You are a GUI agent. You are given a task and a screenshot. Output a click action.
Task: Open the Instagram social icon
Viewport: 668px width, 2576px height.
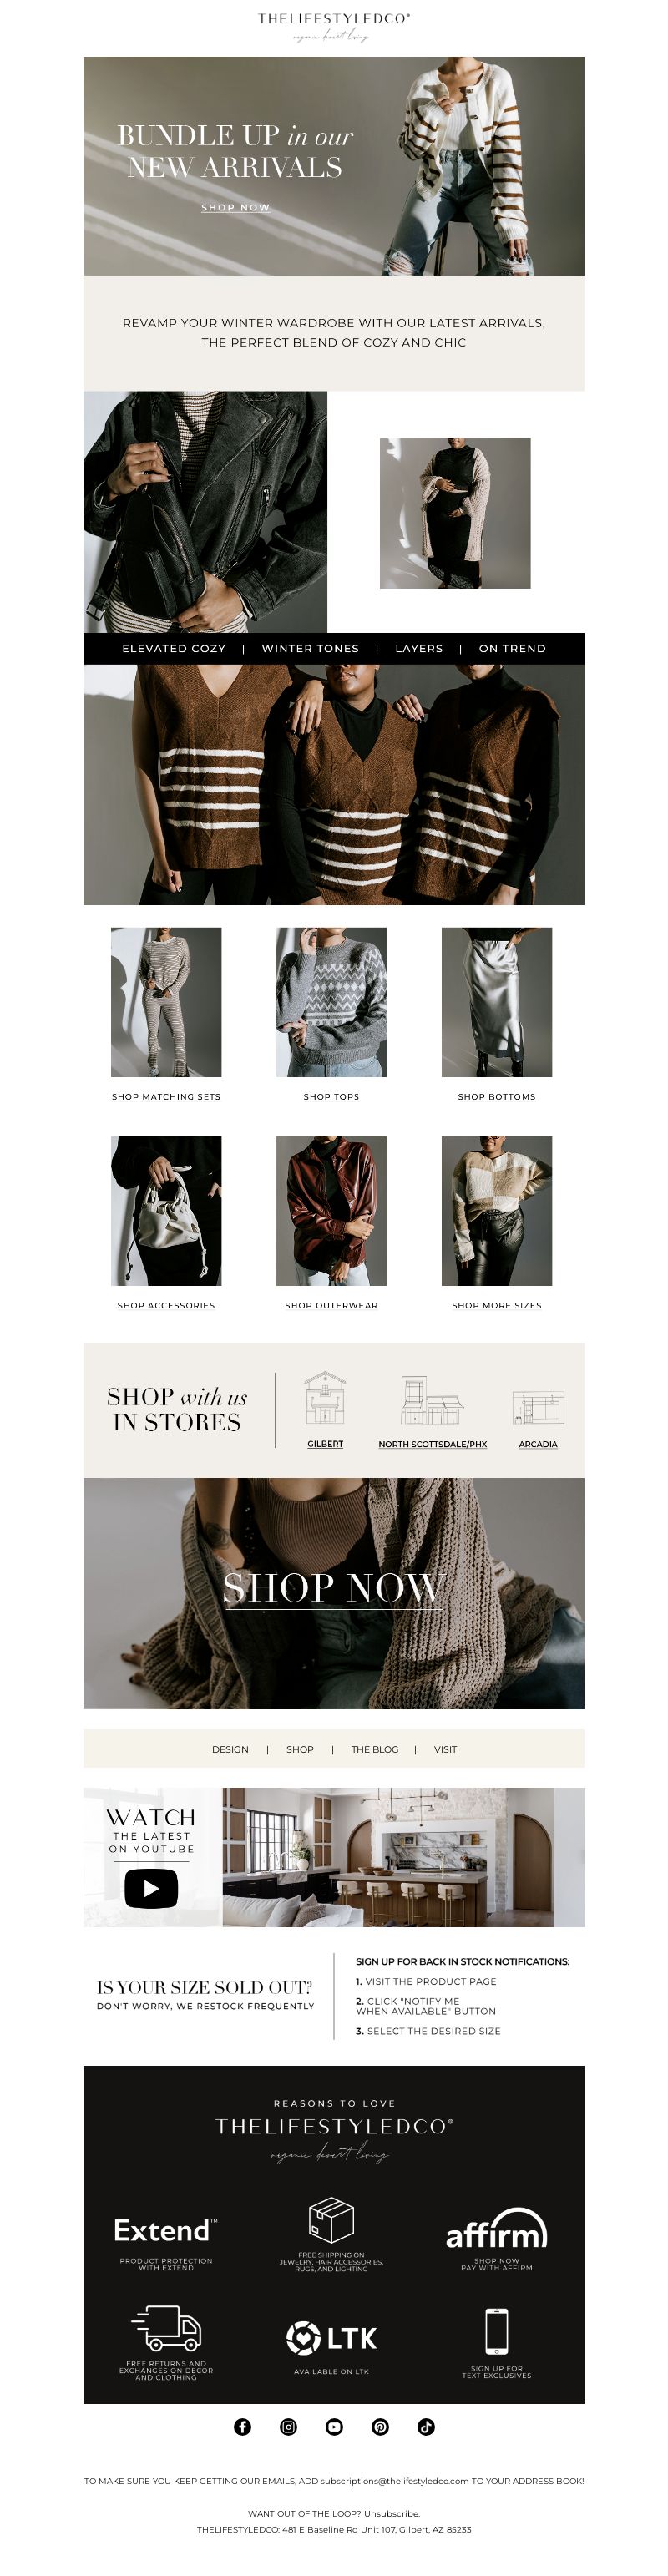pos(288,2426)
